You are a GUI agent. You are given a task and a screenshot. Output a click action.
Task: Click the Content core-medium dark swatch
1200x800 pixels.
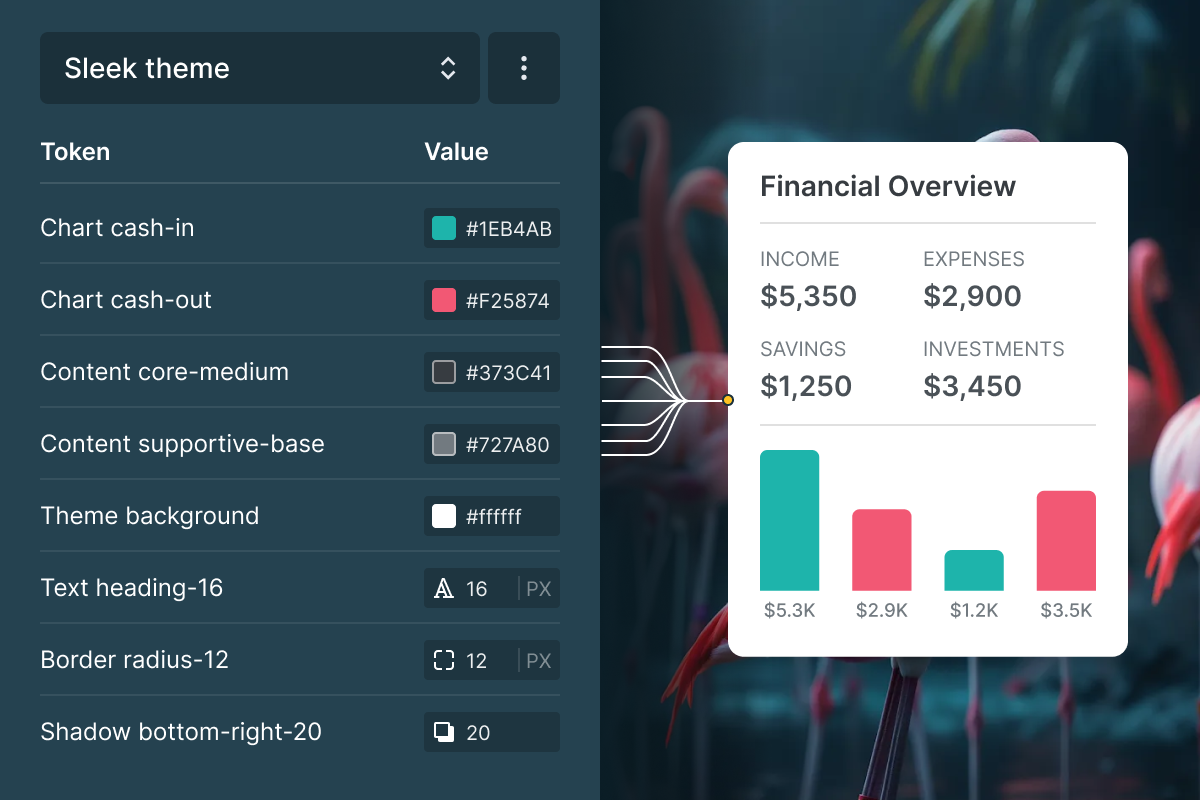click(x=444, y=372)
